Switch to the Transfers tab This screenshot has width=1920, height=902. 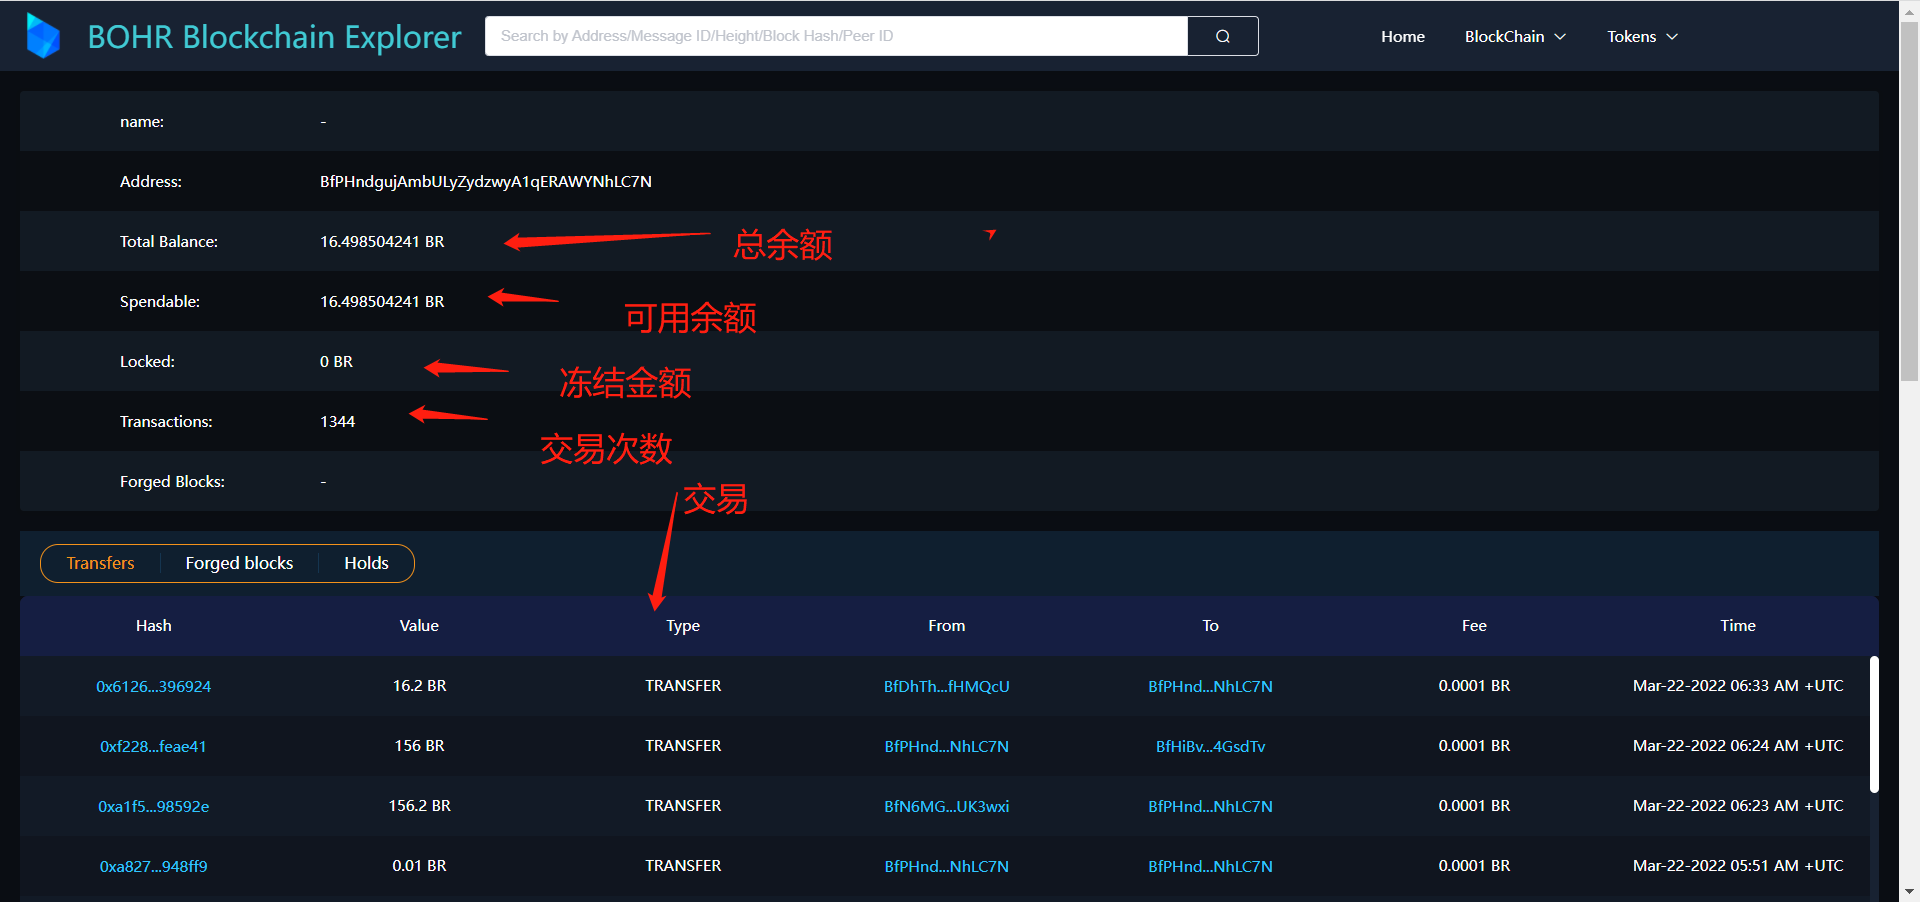click(100, 563)
